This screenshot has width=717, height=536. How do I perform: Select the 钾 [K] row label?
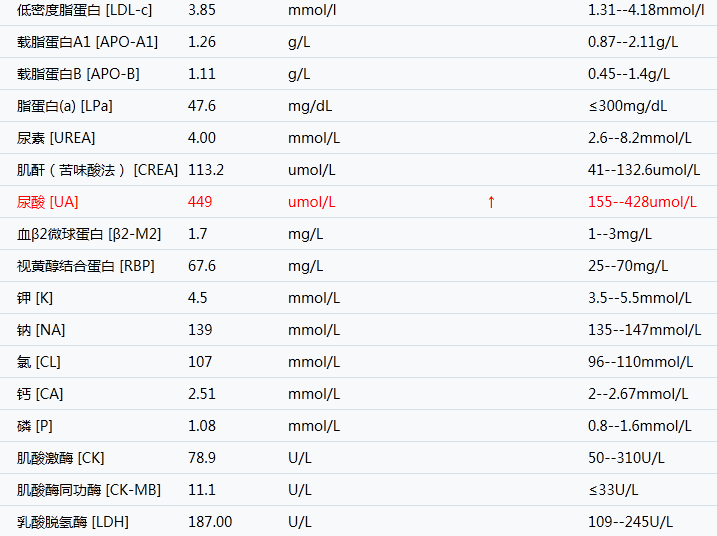point(35,298)
